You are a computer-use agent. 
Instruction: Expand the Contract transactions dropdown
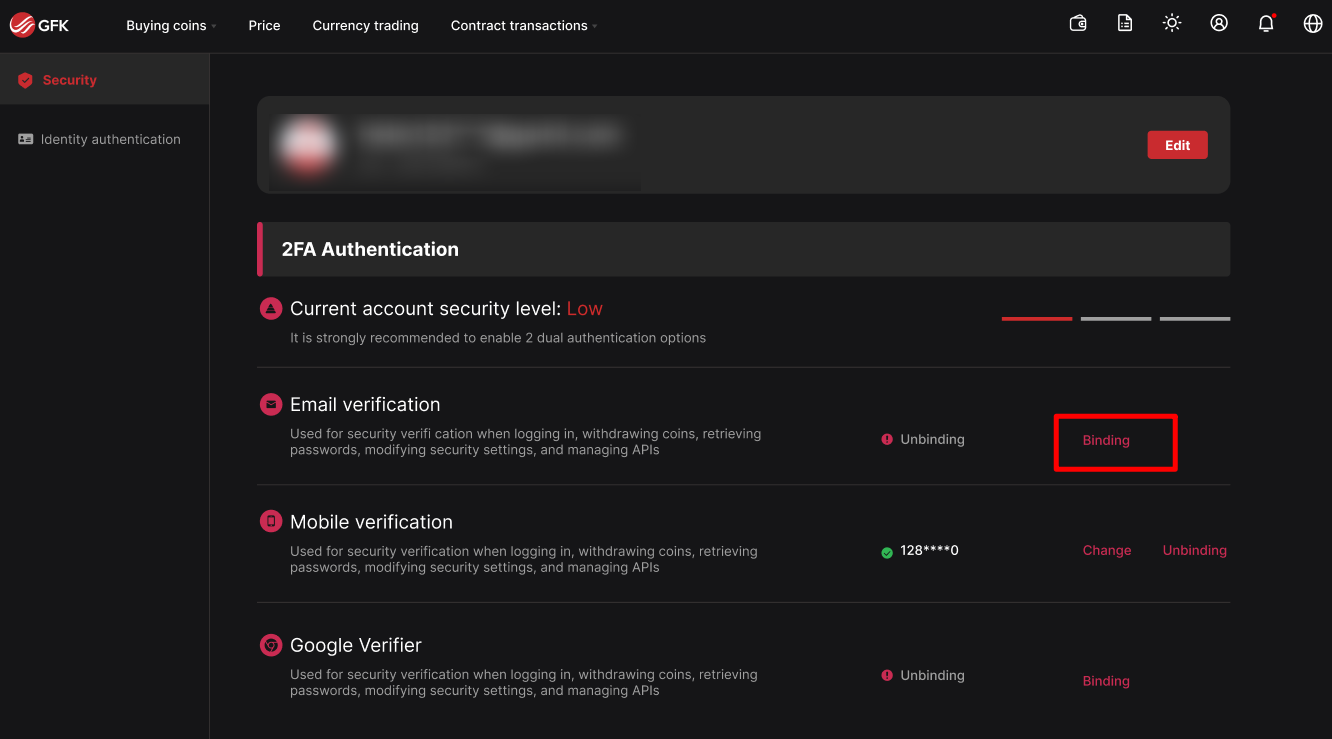[523, 26]
